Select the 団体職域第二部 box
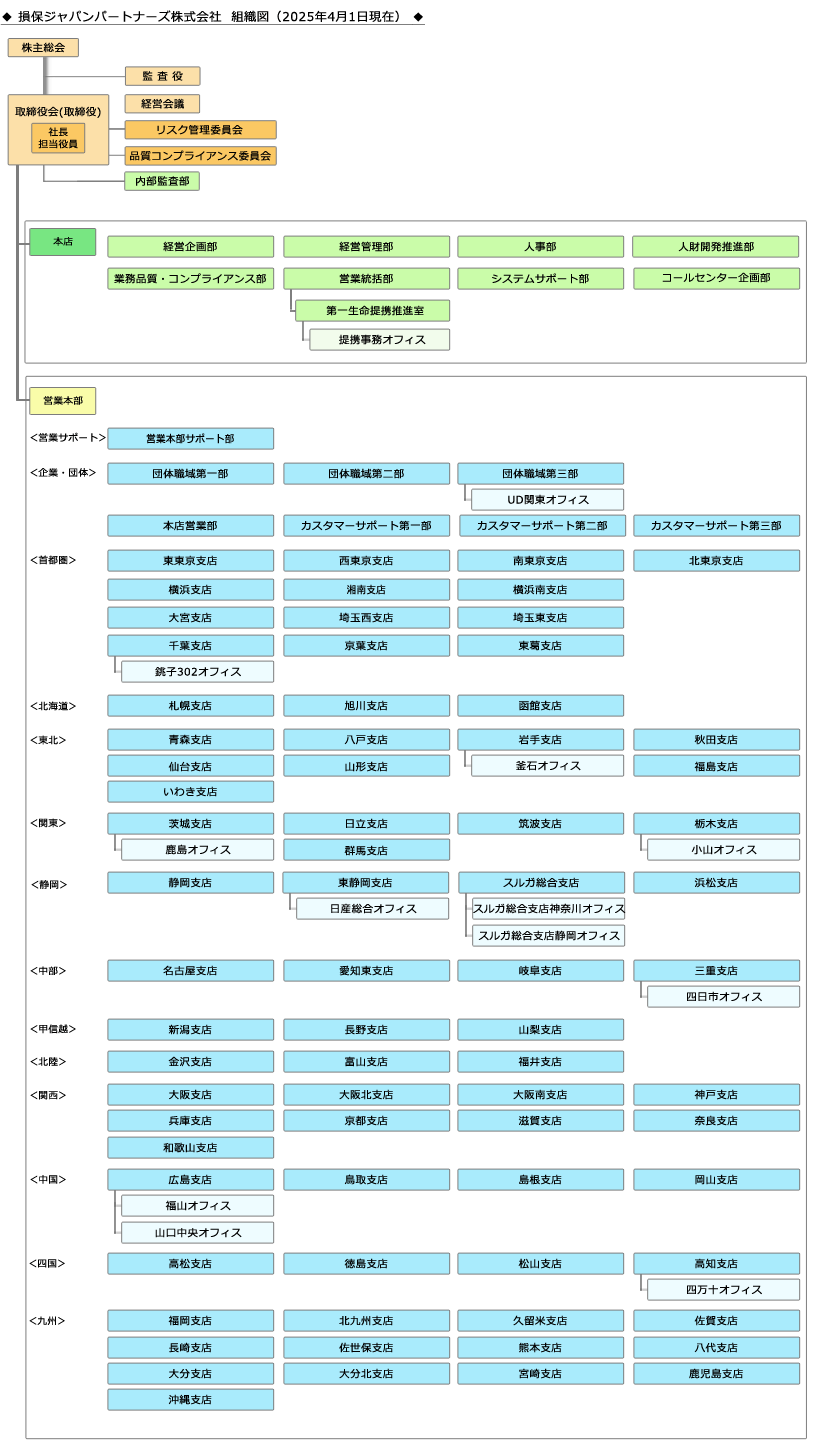The height and width of the screenshot is (1449, 822). tap(366, 474)
